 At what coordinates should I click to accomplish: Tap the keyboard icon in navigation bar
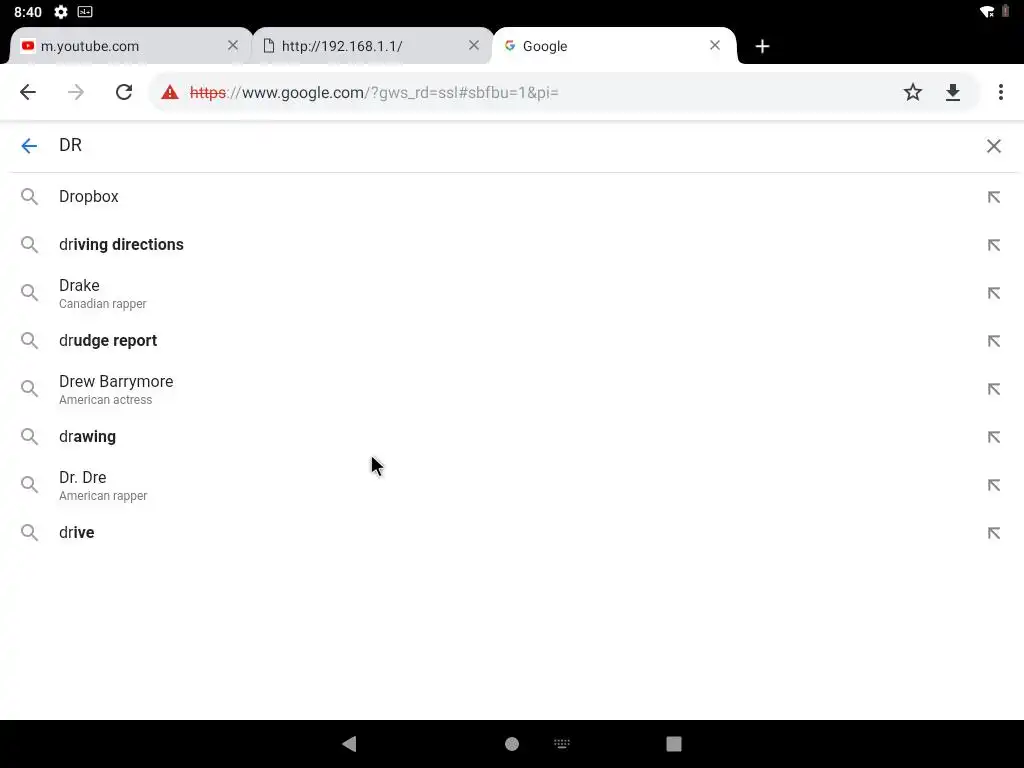point(562,743)
